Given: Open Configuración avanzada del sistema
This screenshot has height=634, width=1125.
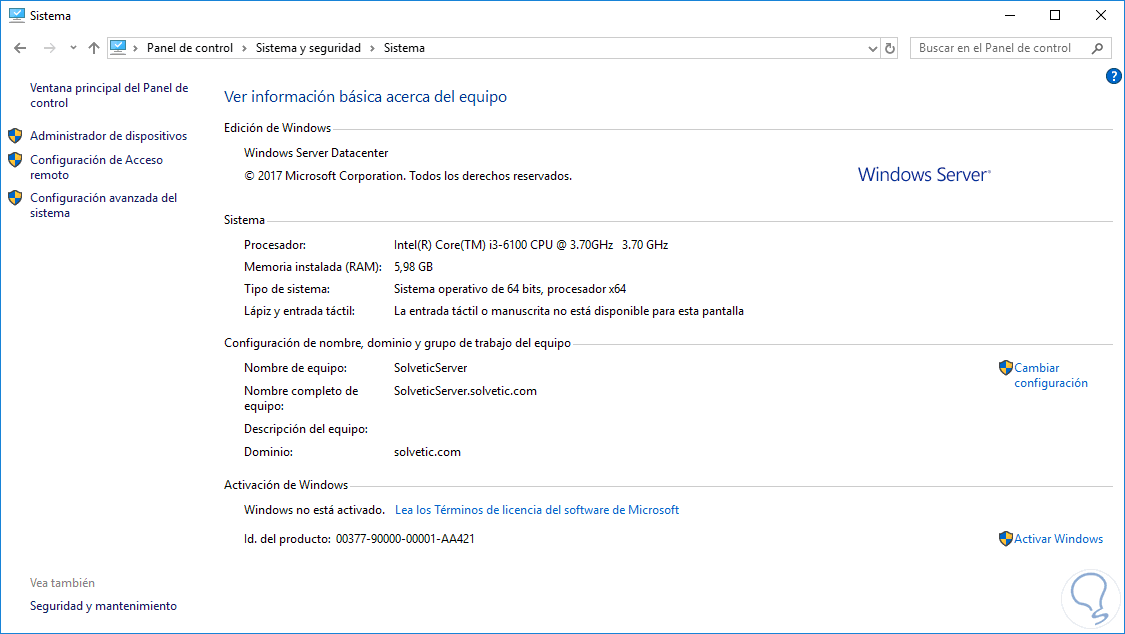Looking at the screenshot, I should (103, 205).
